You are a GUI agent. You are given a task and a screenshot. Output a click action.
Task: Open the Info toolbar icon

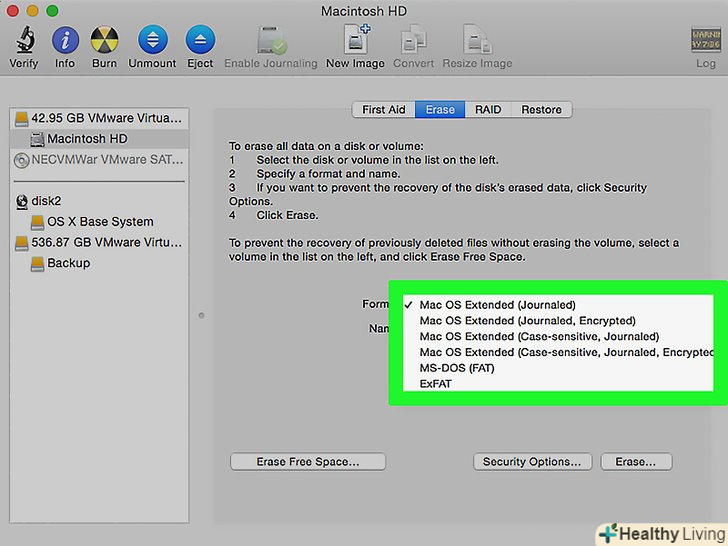point(65,40)
